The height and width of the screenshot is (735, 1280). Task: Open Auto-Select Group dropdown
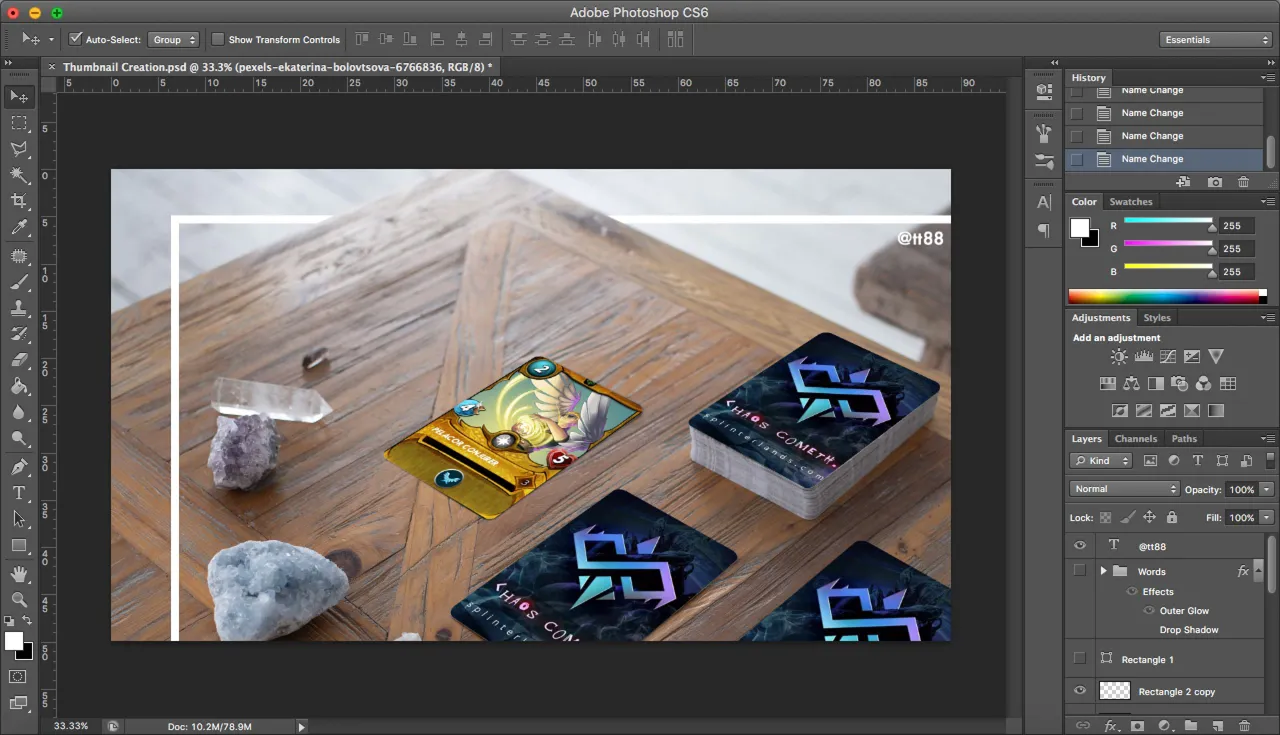(x=174, y=39)
